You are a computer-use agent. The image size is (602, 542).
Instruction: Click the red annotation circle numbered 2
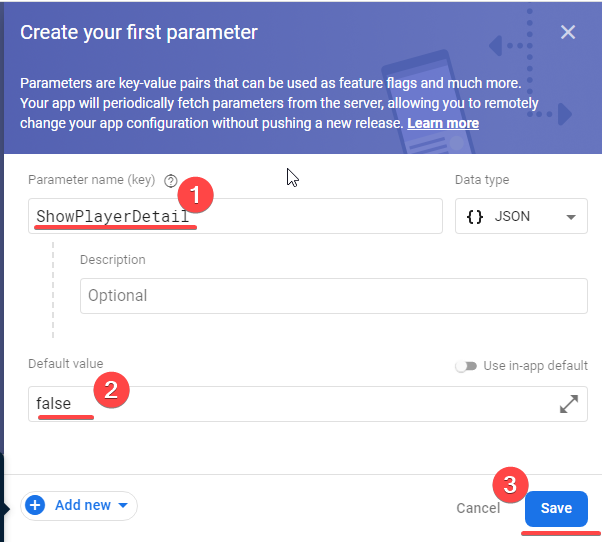pos(112,390)
